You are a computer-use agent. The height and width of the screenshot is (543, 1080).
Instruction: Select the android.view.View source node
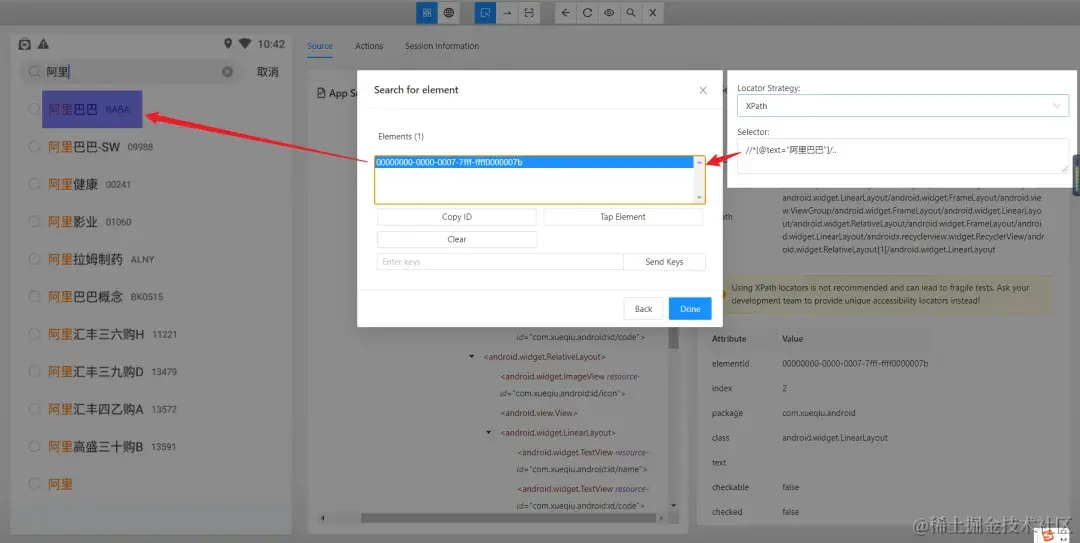539,413
